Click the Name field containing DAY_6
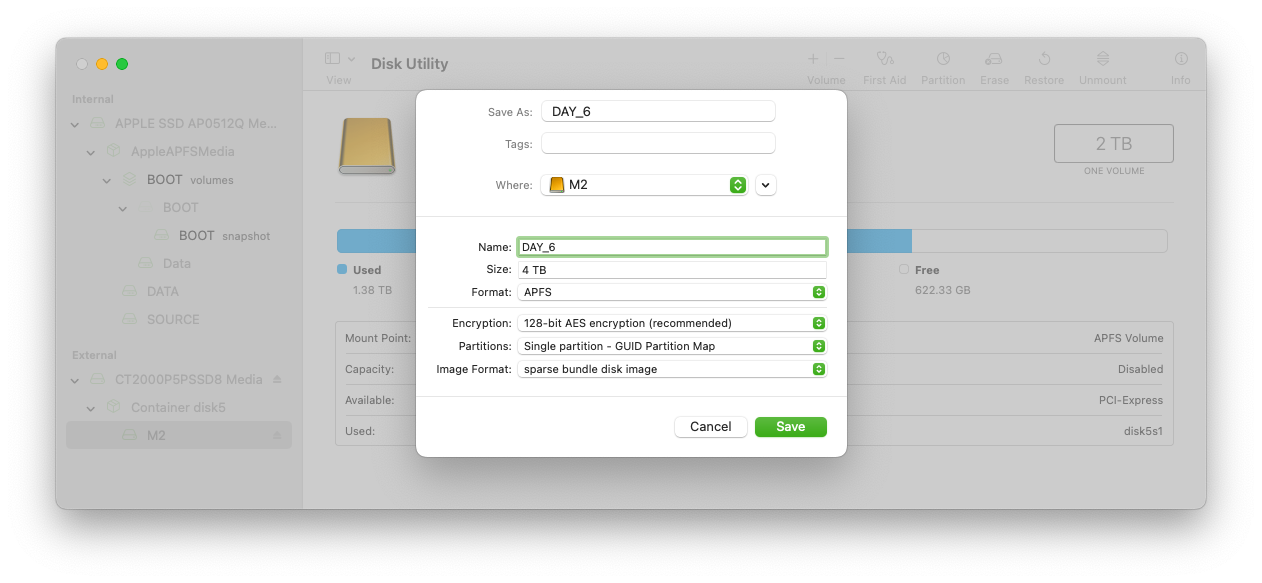The image size is (1262, 583). (x=672, y=247)
